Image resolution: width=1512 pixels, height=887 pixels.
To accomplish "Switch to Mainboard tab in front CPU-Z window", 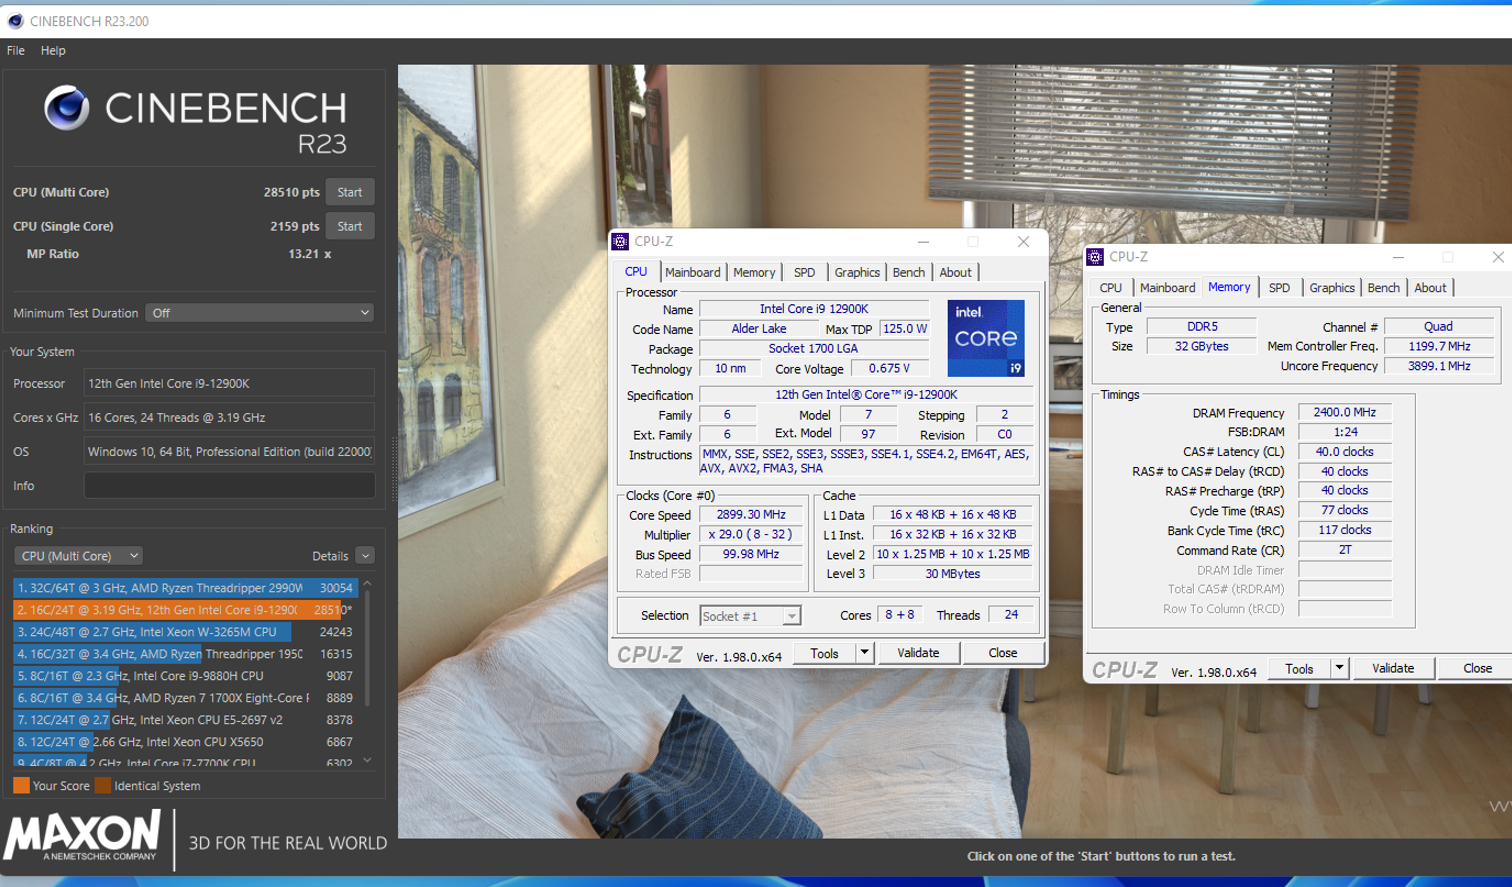I will [x=692, y=272].
